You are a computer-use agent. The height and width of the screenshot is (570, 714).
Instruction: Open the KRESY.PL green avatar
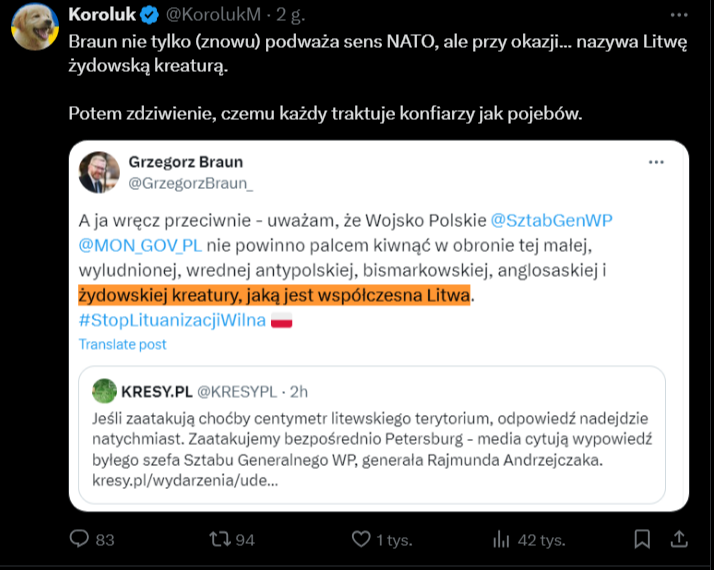pos(105,390)
